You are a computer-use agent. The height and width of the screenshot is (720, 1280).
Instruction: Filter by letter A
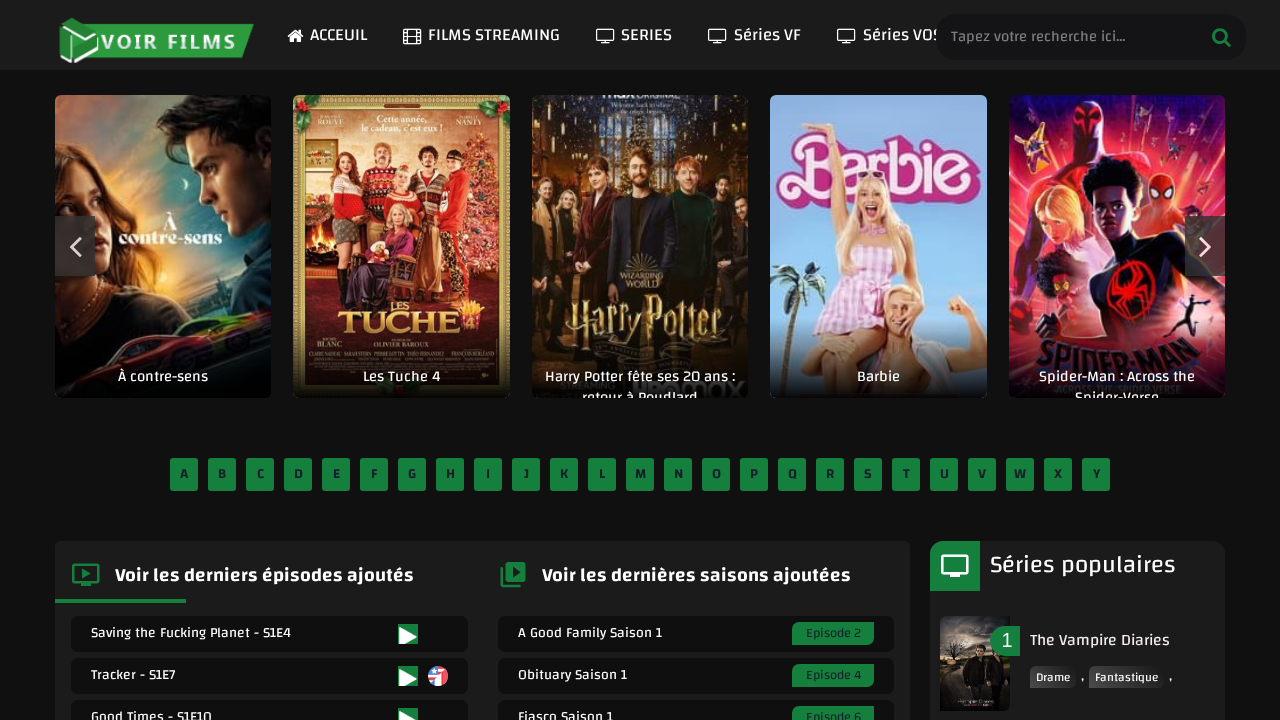184,474
